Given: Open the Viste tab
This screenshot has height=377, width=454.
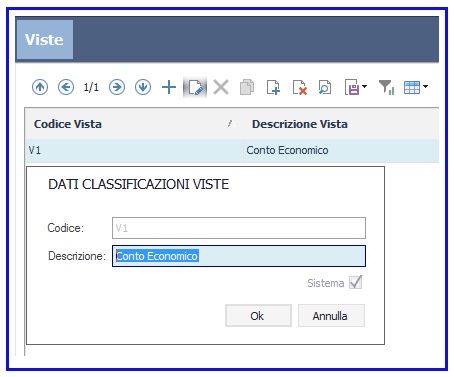Looking at the screenshot, I should point(45,40).
